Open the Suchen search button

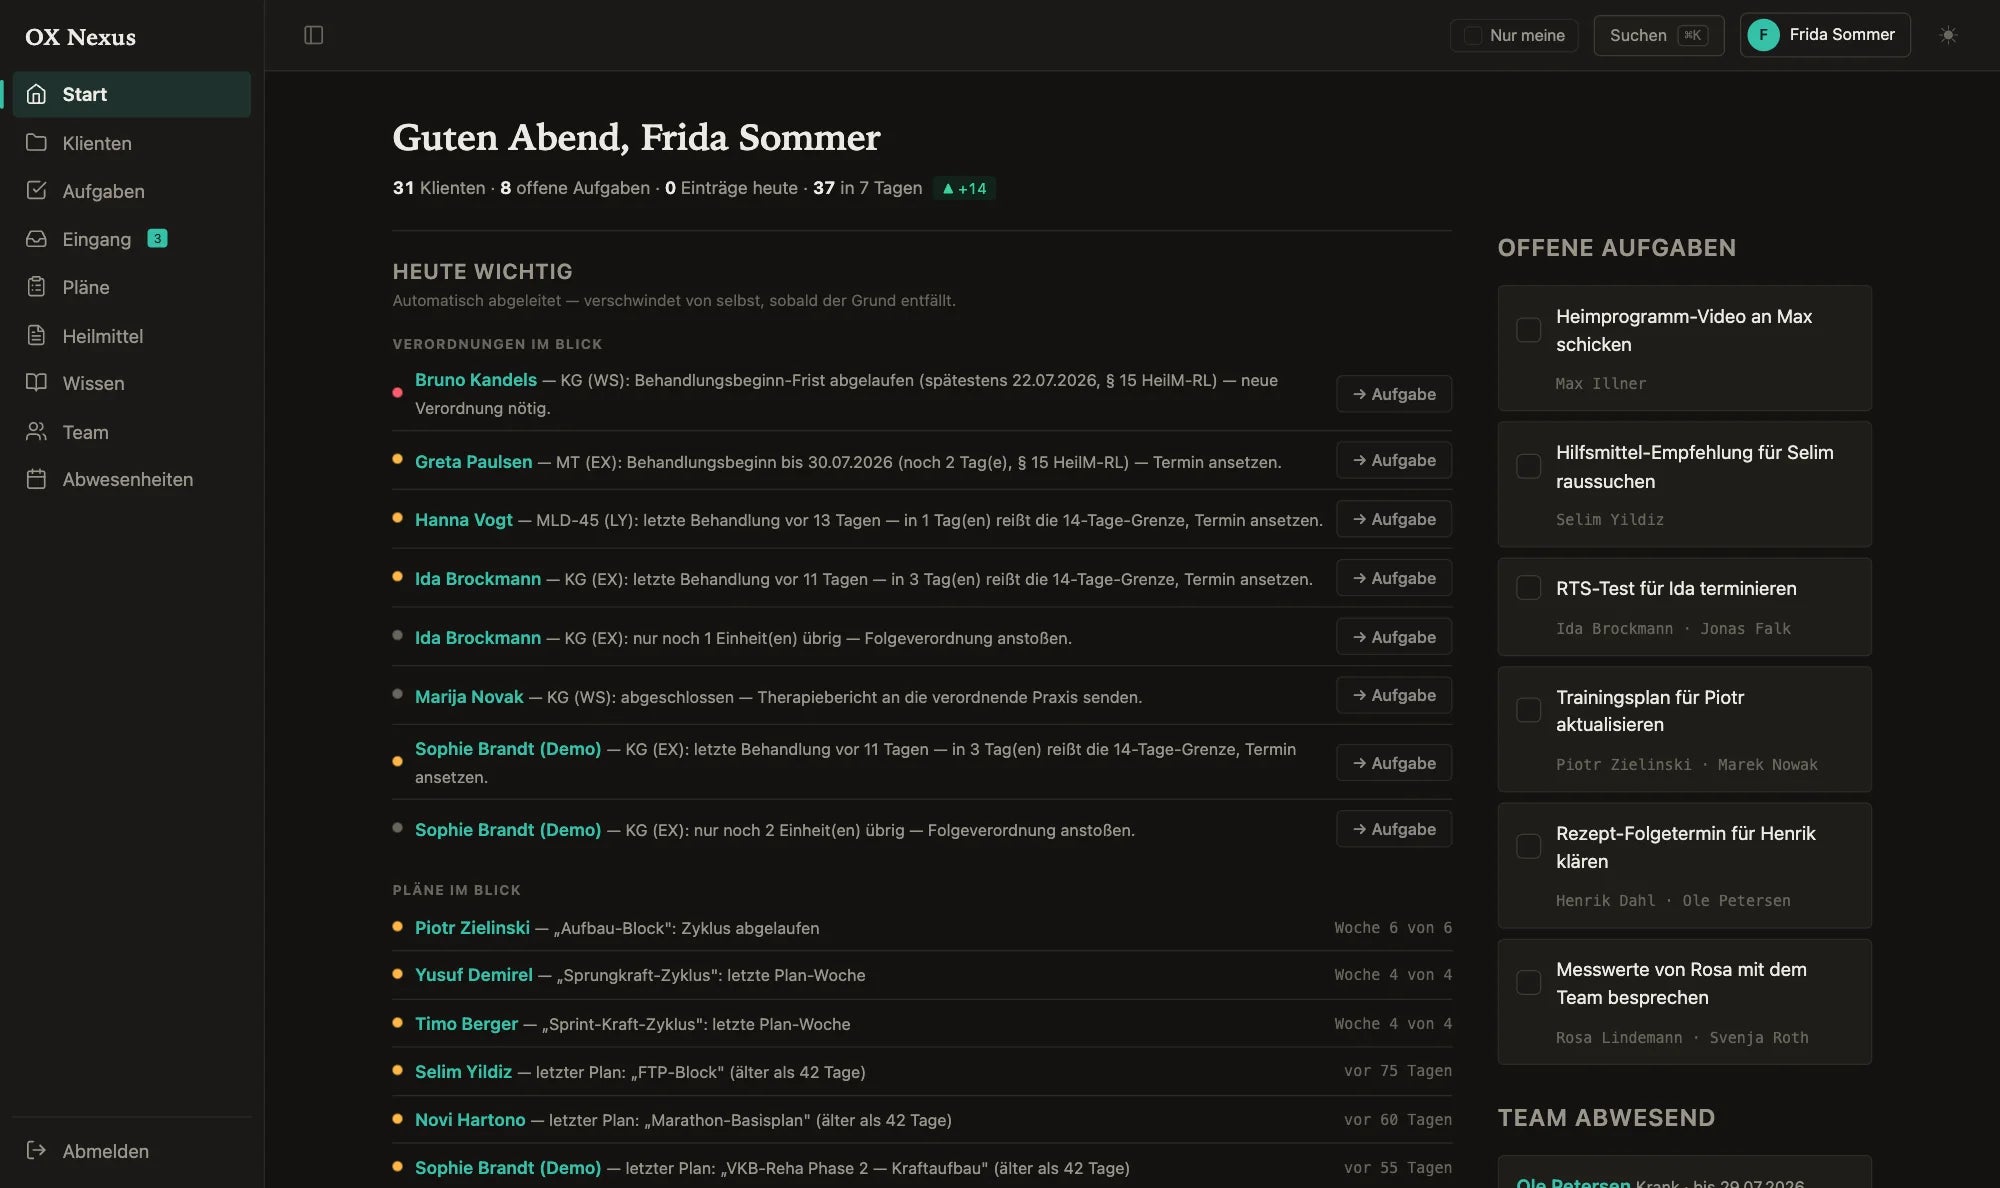pos(1658,35)
